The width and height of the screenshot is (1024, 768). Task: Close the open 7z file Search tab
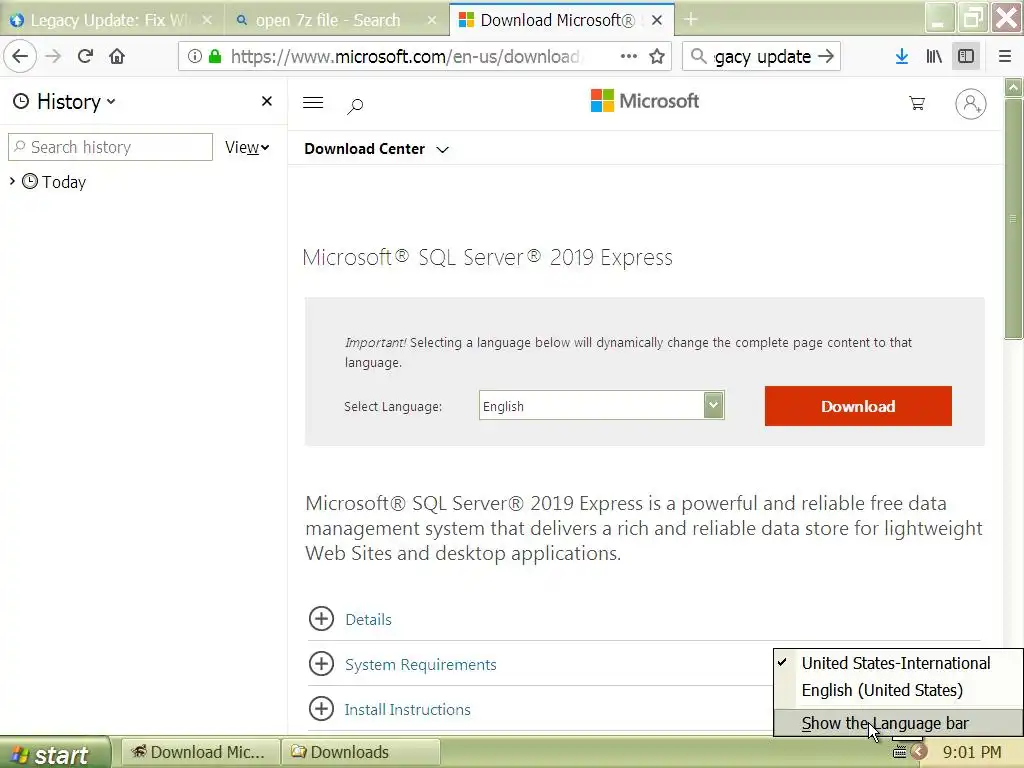(432, 20)
